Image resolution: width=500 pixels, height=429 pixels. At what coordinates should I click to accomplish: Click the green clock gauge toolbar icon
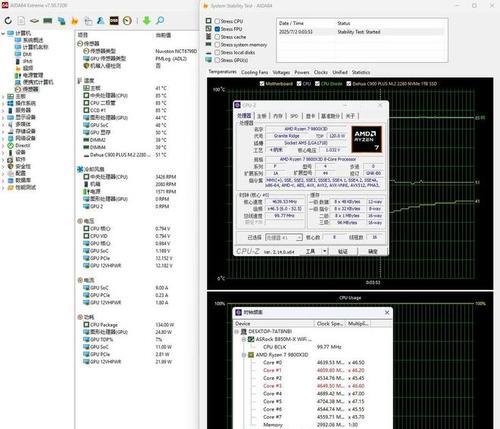(x=127, y=21)
